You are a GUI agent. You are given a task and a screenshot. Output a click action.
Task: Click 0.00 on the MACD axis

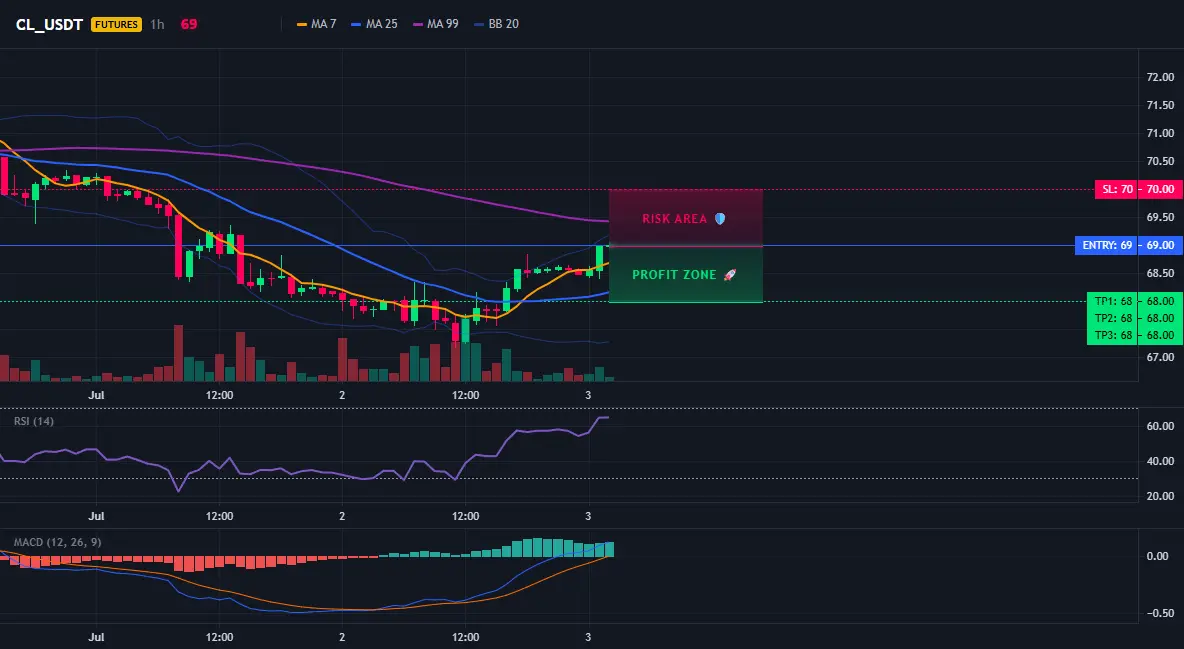[x=1158, y=556]
